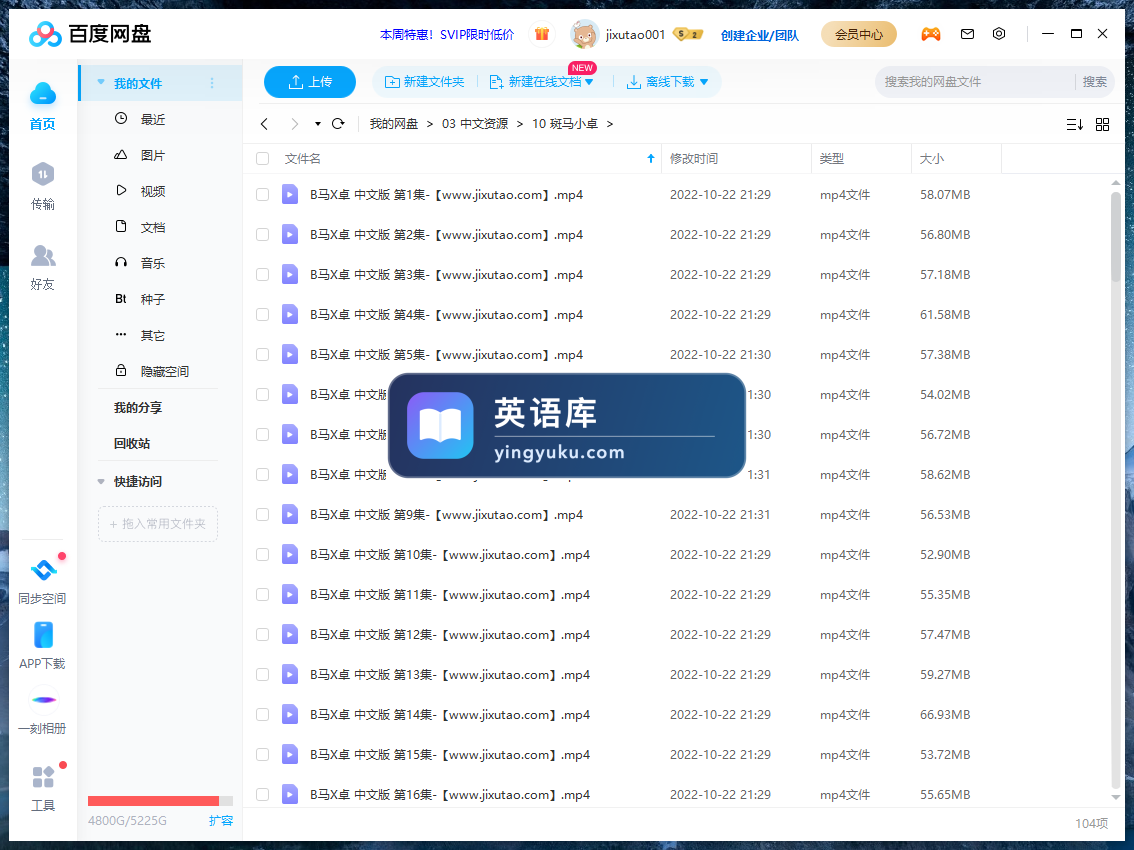Focus the 搜索我的网盘文件 search field
The image size is (1134, 850).
(975, 82)
